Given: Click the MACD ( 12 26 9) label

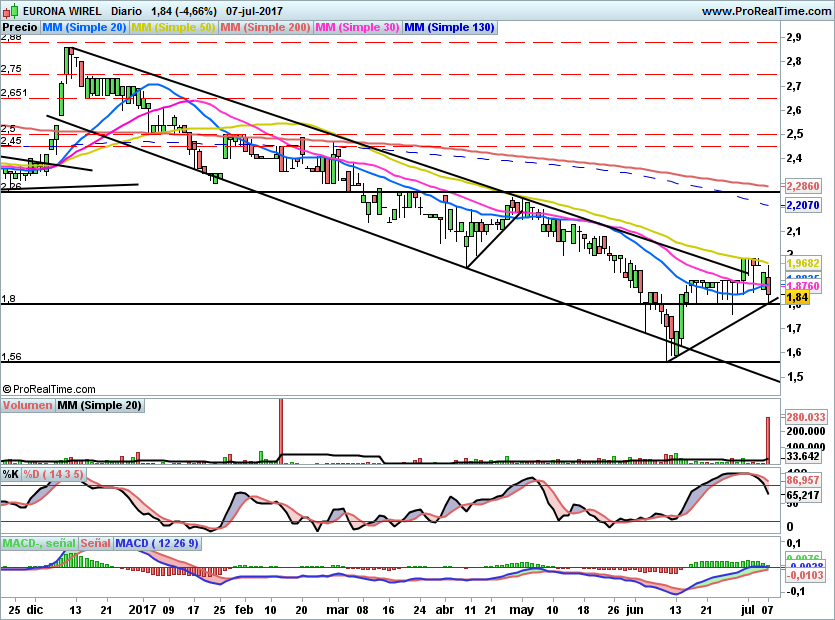Looking at the screenshot, I should coord(157,543).
